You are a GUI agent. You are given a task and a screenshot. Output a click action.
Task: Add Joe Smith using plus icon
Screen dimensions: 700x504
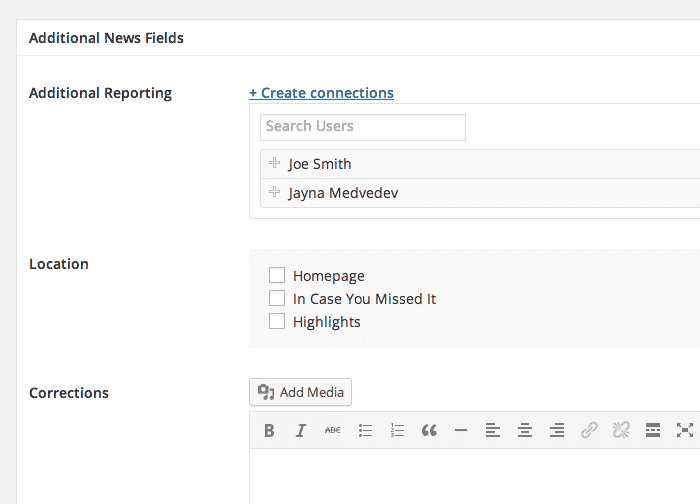(x=275, y=163)
